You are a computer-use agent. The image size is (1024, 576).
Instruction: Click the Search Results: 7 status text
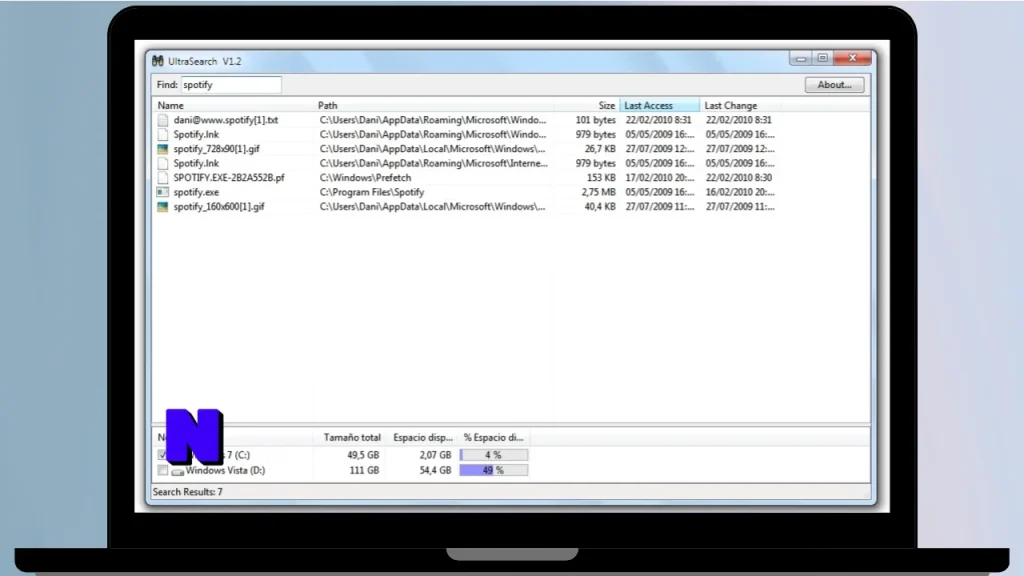click(x=187, y=492)
